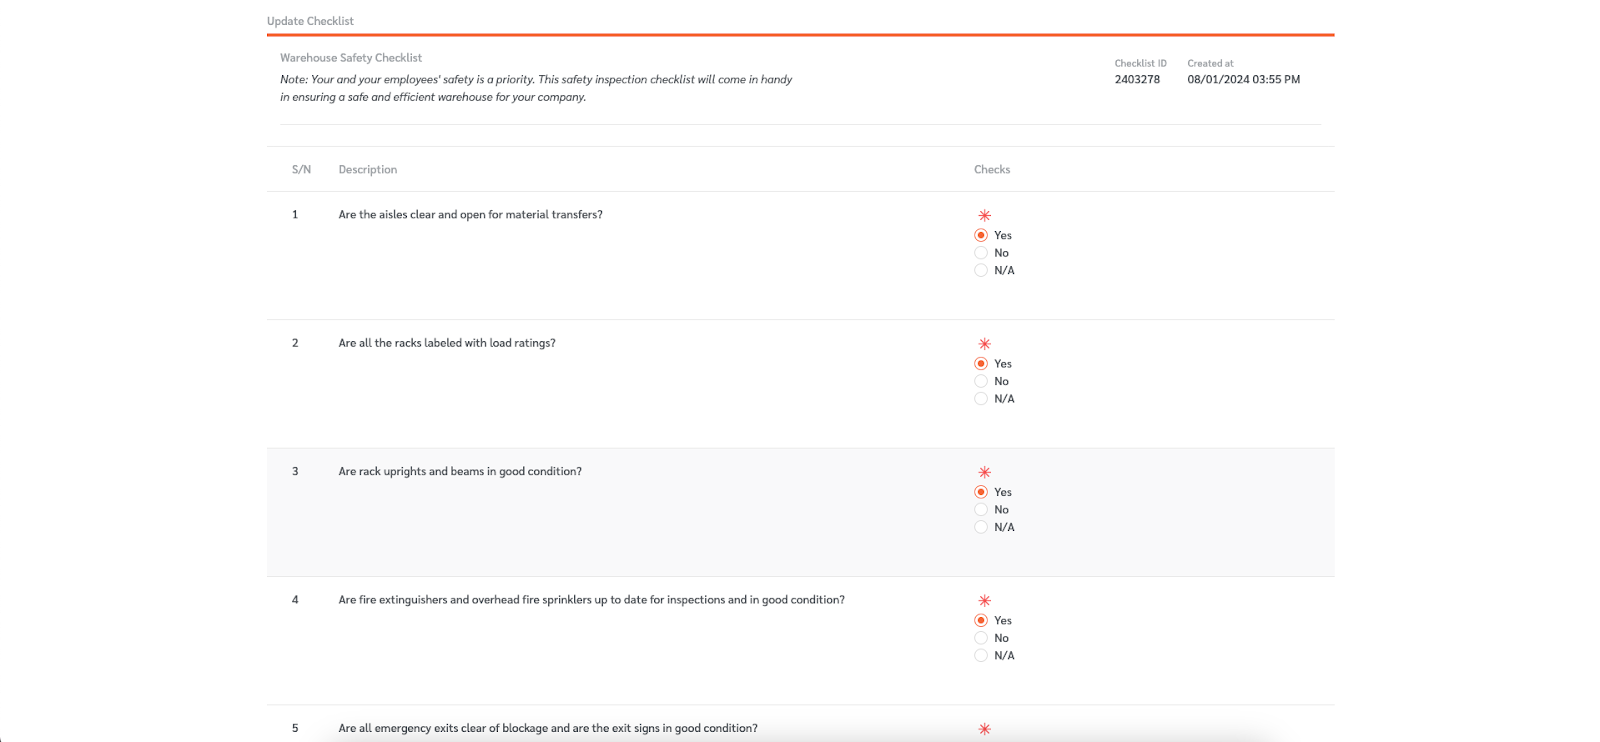Select No for aisles clear question
The width and height of the screenshot is (1600, 742).
point(981,253)
